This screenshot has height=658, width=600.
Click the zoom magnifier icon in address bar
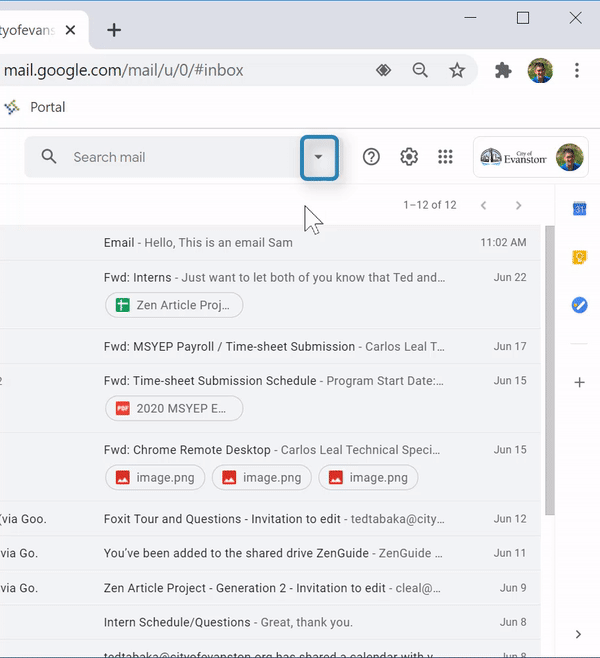coord(420,70)
